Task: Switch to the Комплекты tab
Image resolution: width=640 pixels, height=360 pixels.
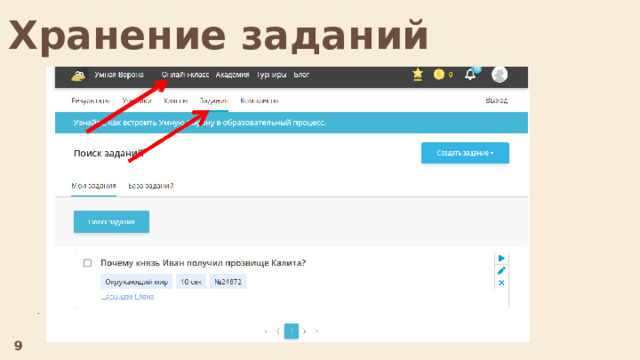Action: 259,100
